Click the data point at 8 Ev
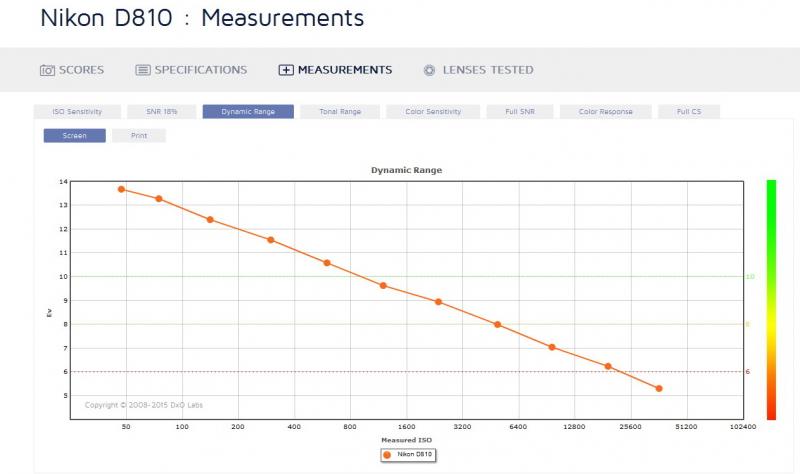Viewport: 800px width, 474px height. [497, 325]
